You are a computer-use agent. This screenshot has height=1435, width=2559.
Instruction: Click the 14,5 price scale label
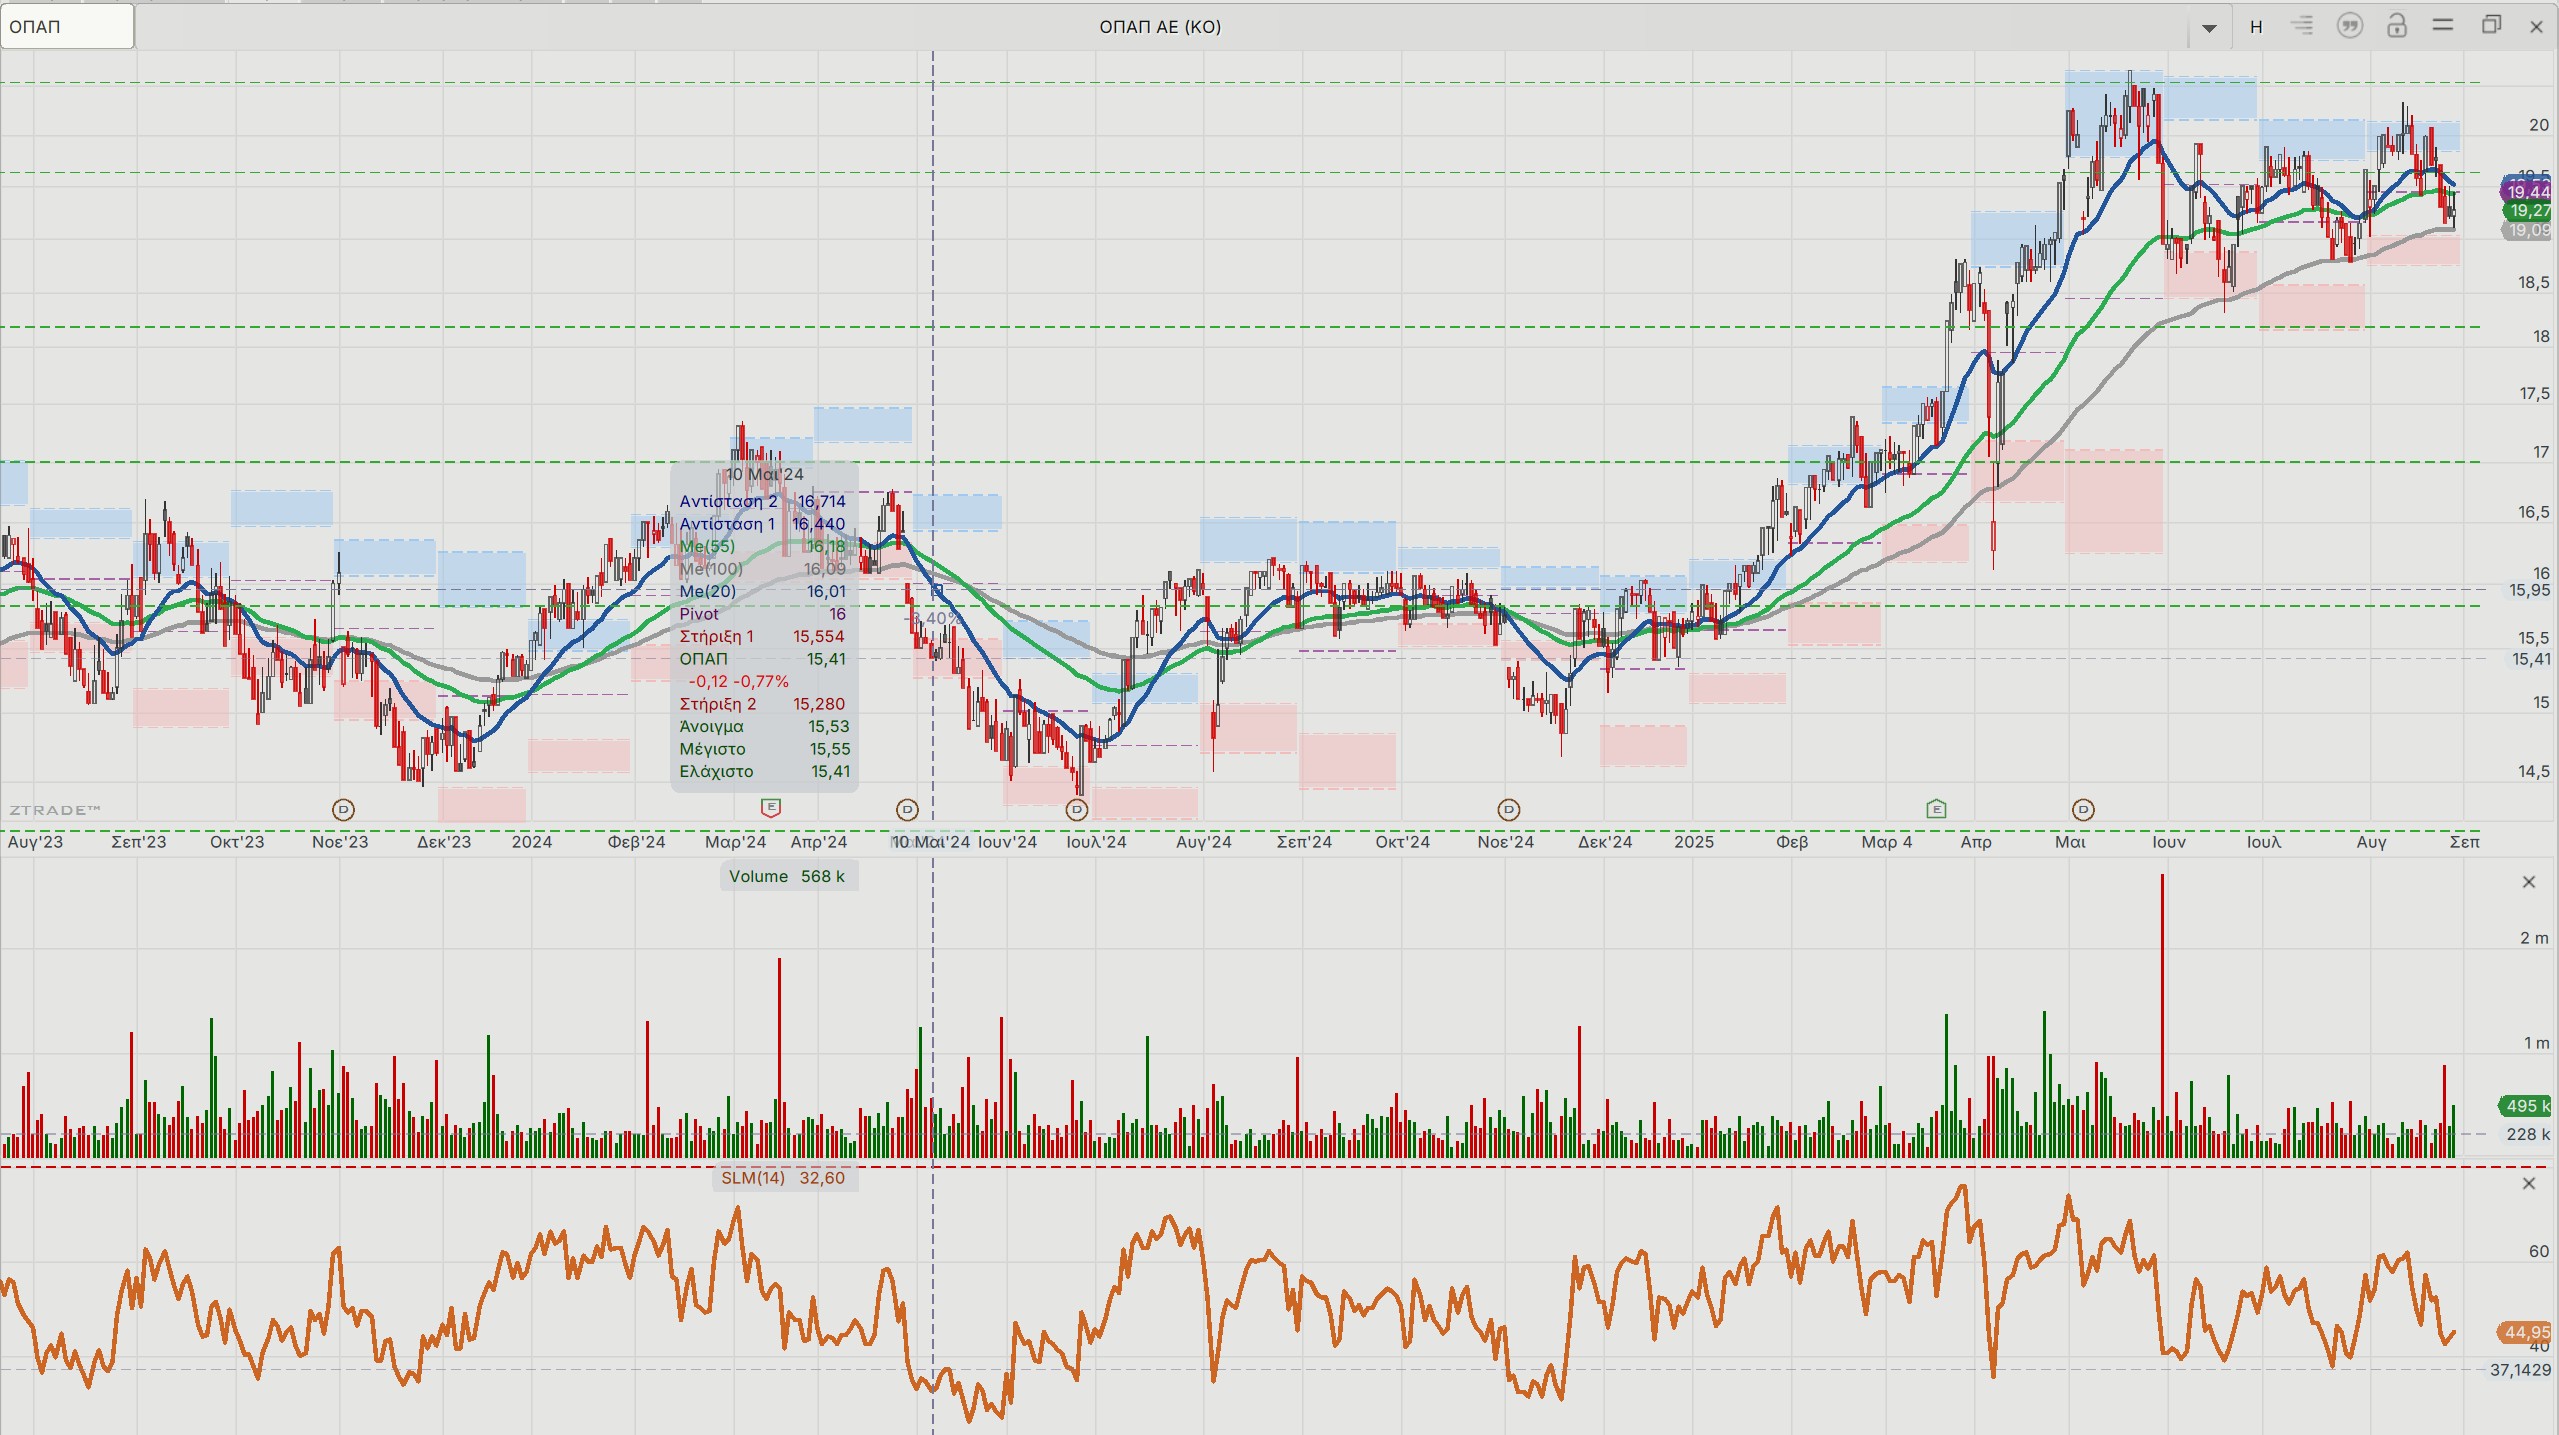pyautogui.click(x=2534, y=771)
